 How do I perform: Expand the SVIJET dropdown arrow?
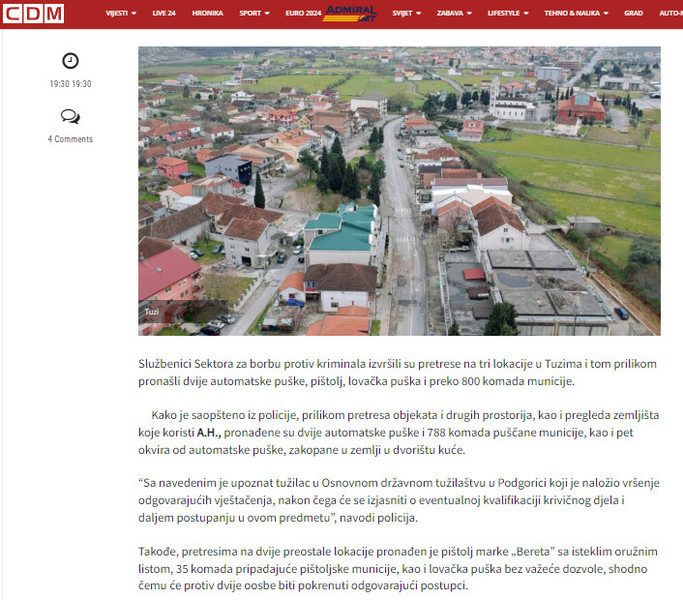click(x=419, y=14)
